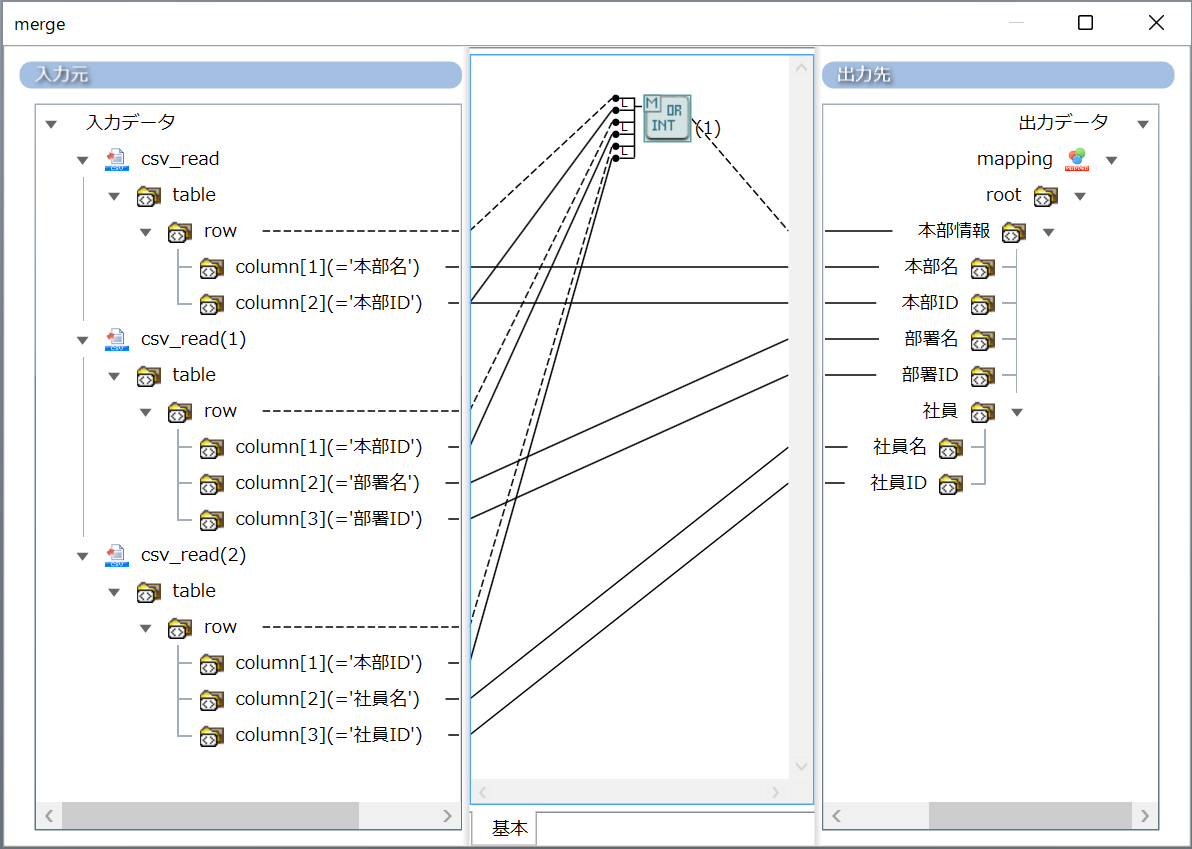Click the icon of csv_read column[2](='本部ID')
1192x849 pixels.
point(211,304)
